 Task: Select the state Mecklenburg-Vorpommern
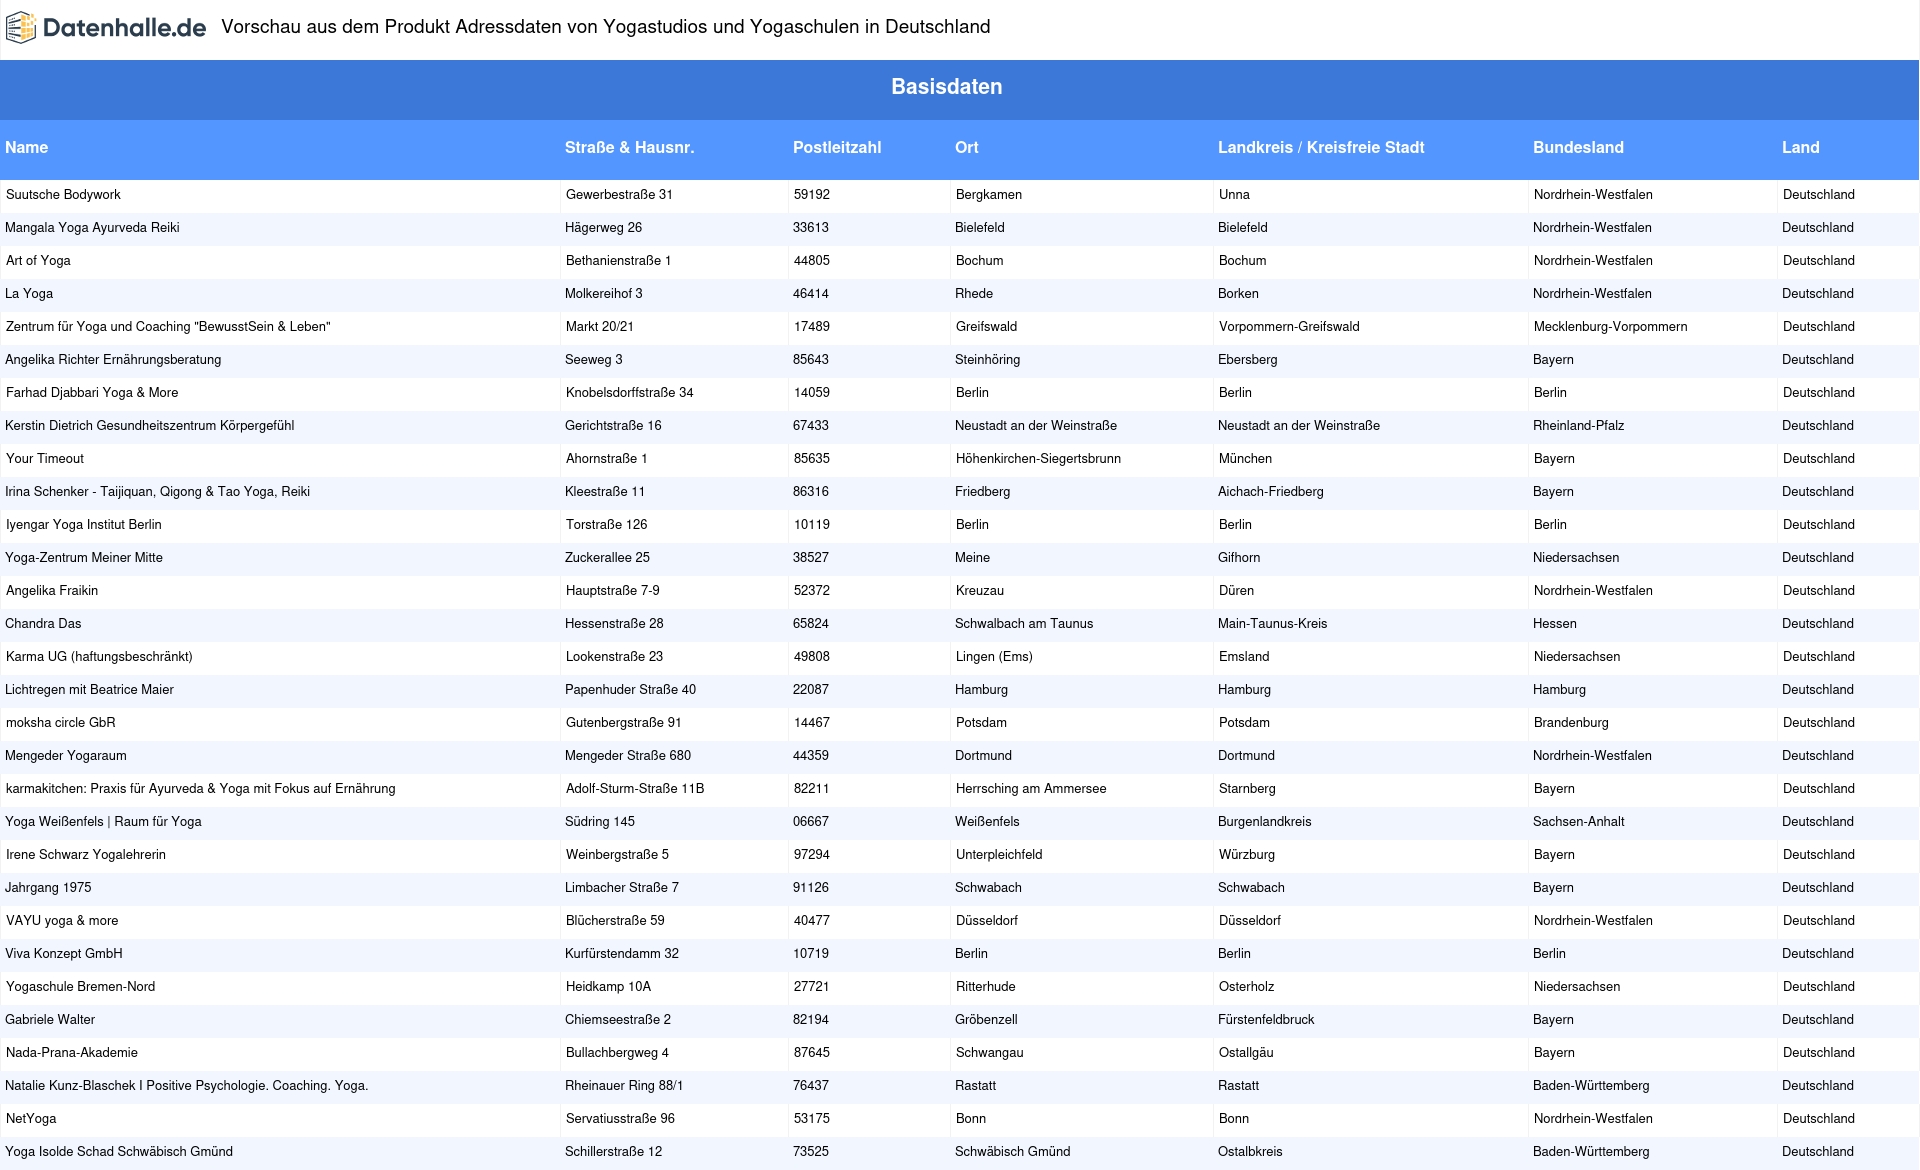1611,326
